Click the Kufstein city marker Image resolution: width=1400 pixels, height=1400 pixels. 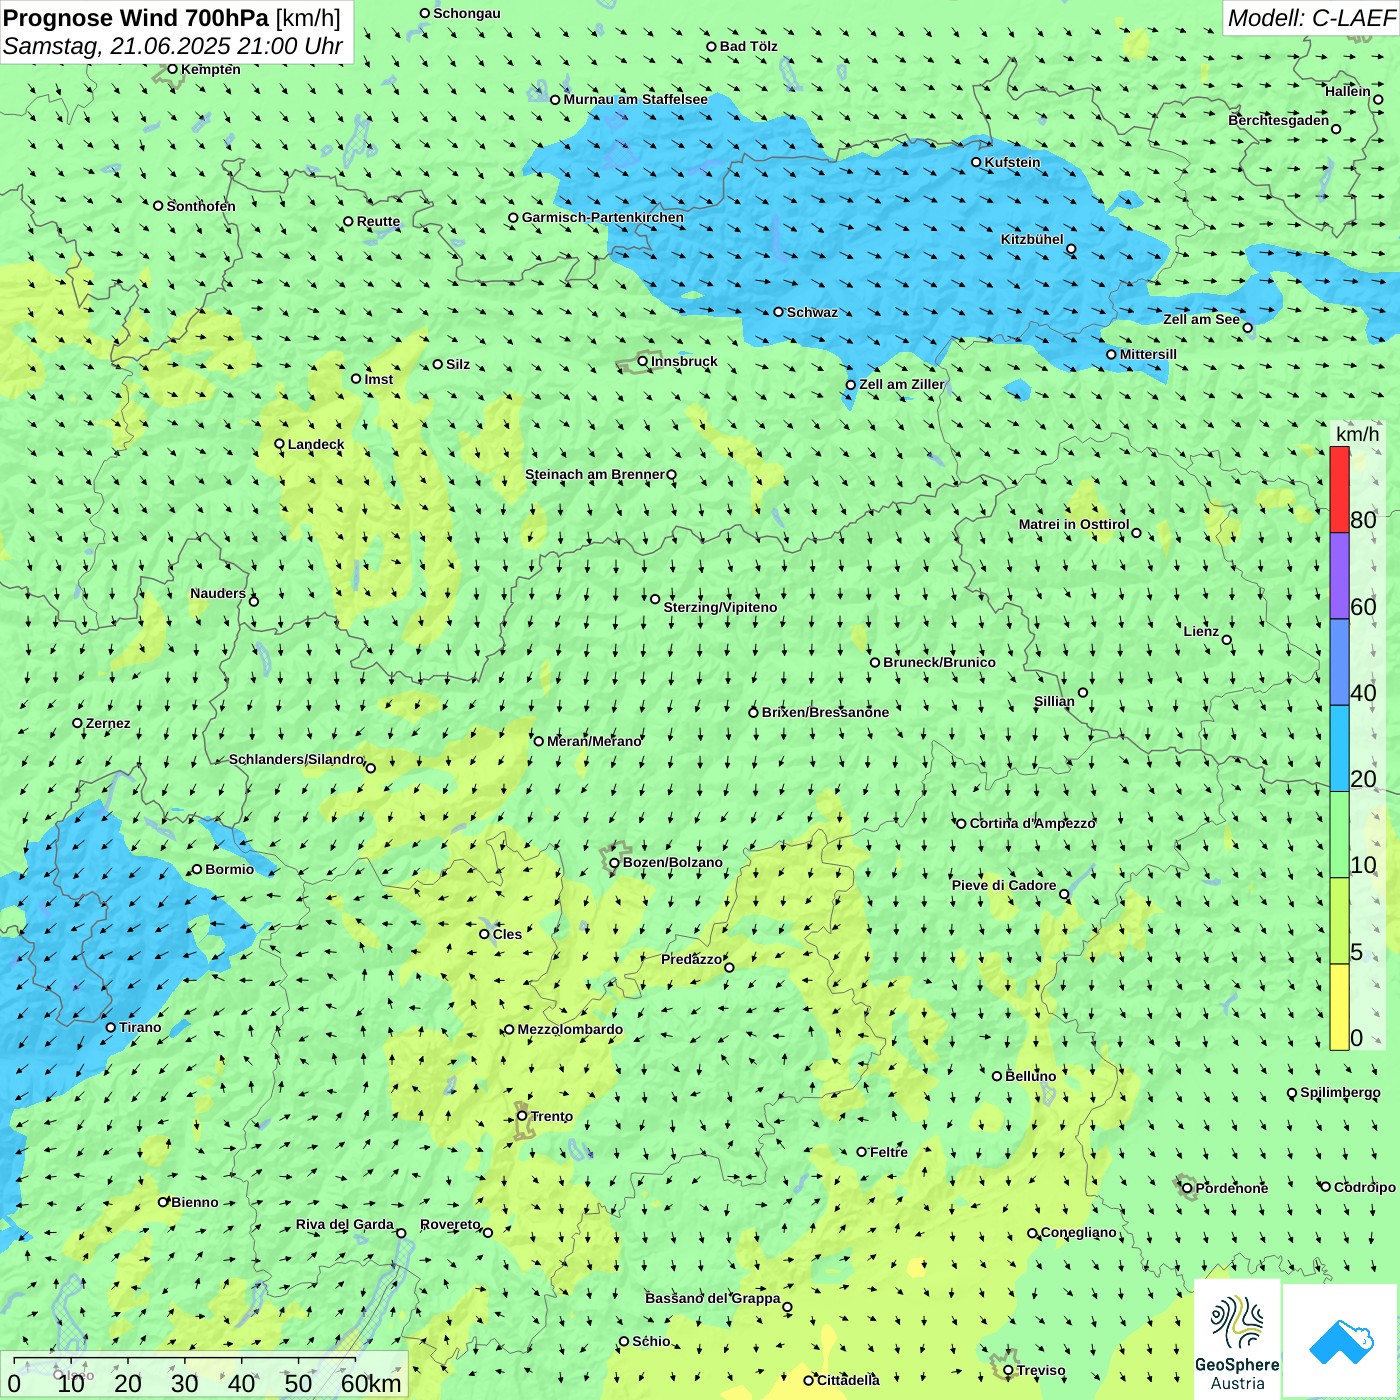977,162
